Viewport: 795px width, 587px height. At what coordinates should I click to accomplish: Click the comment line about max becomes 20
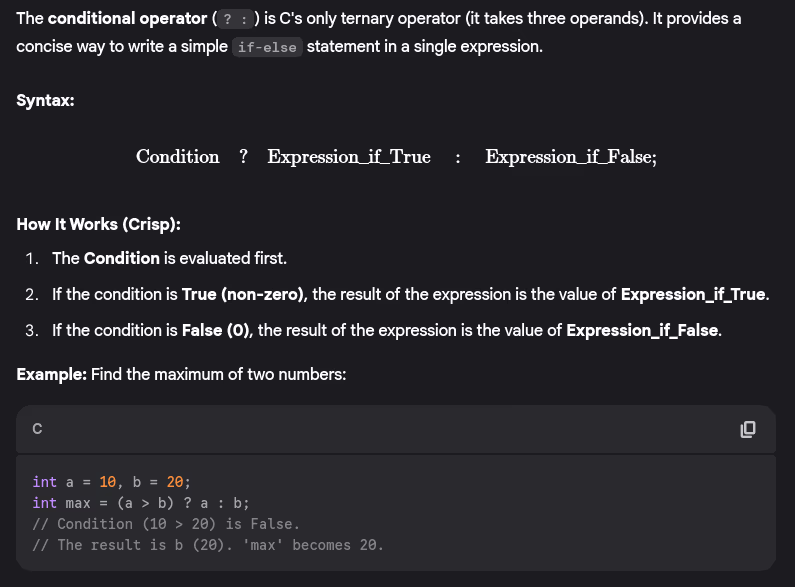pos(207,544)
